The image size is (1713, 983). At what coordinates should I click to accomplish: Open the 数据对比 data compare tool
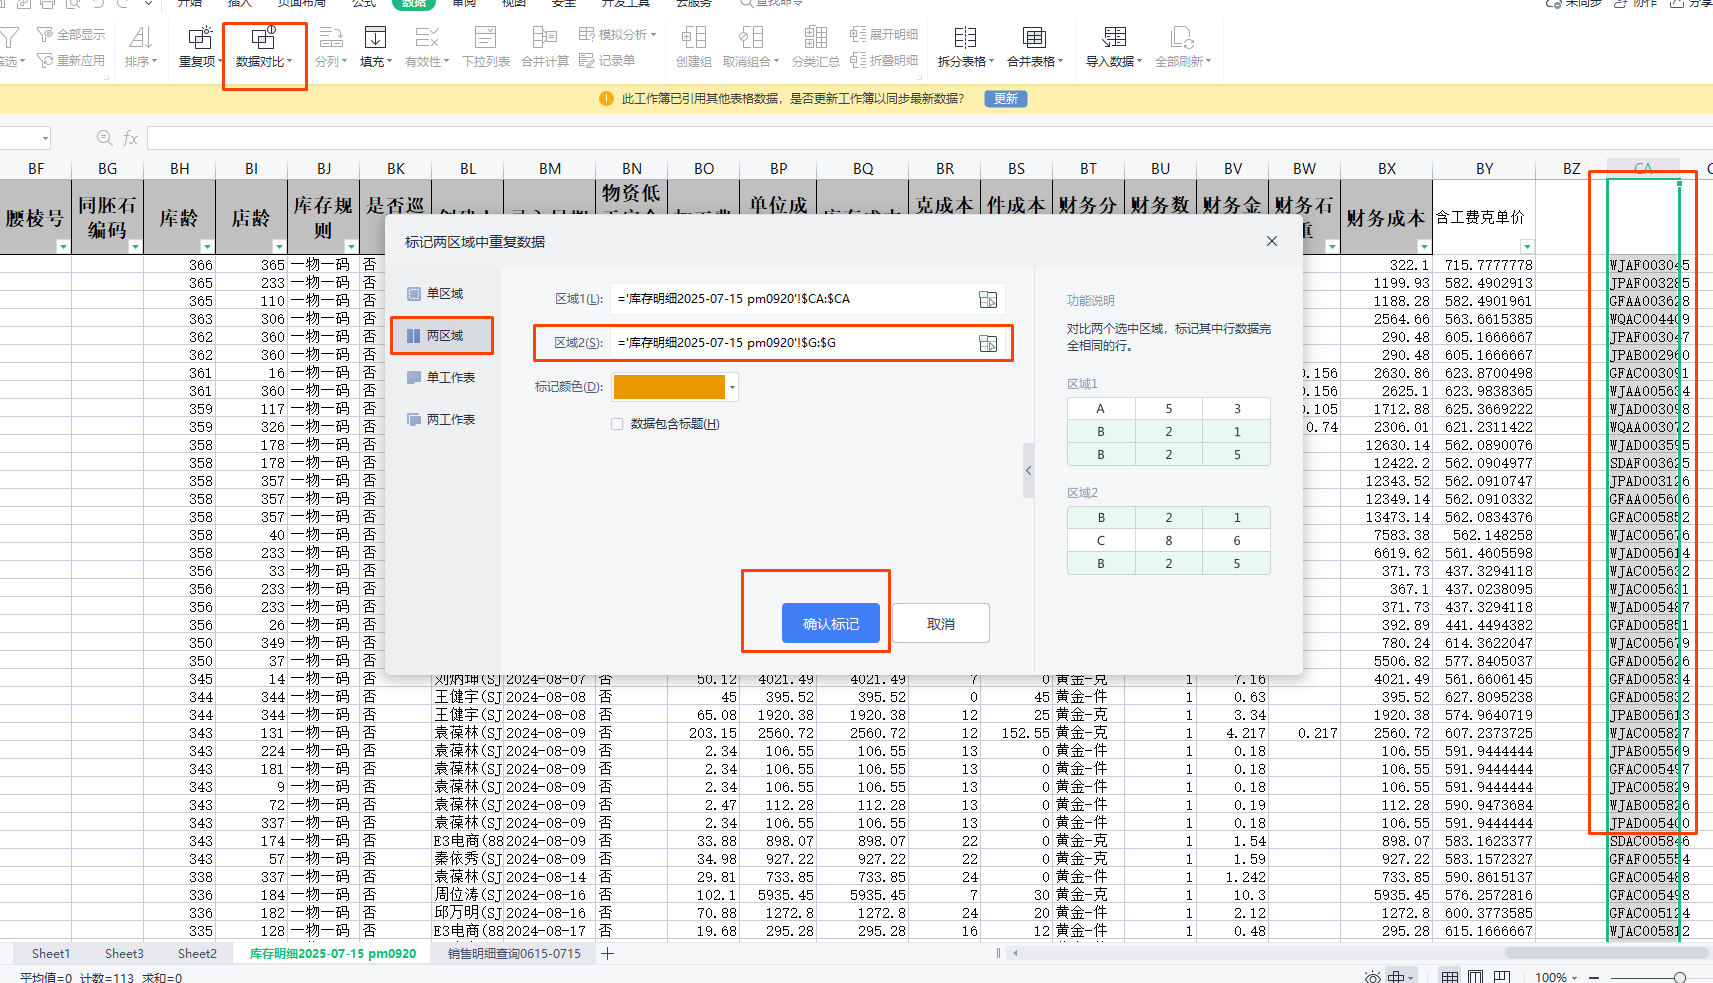(x=263, y=47)
